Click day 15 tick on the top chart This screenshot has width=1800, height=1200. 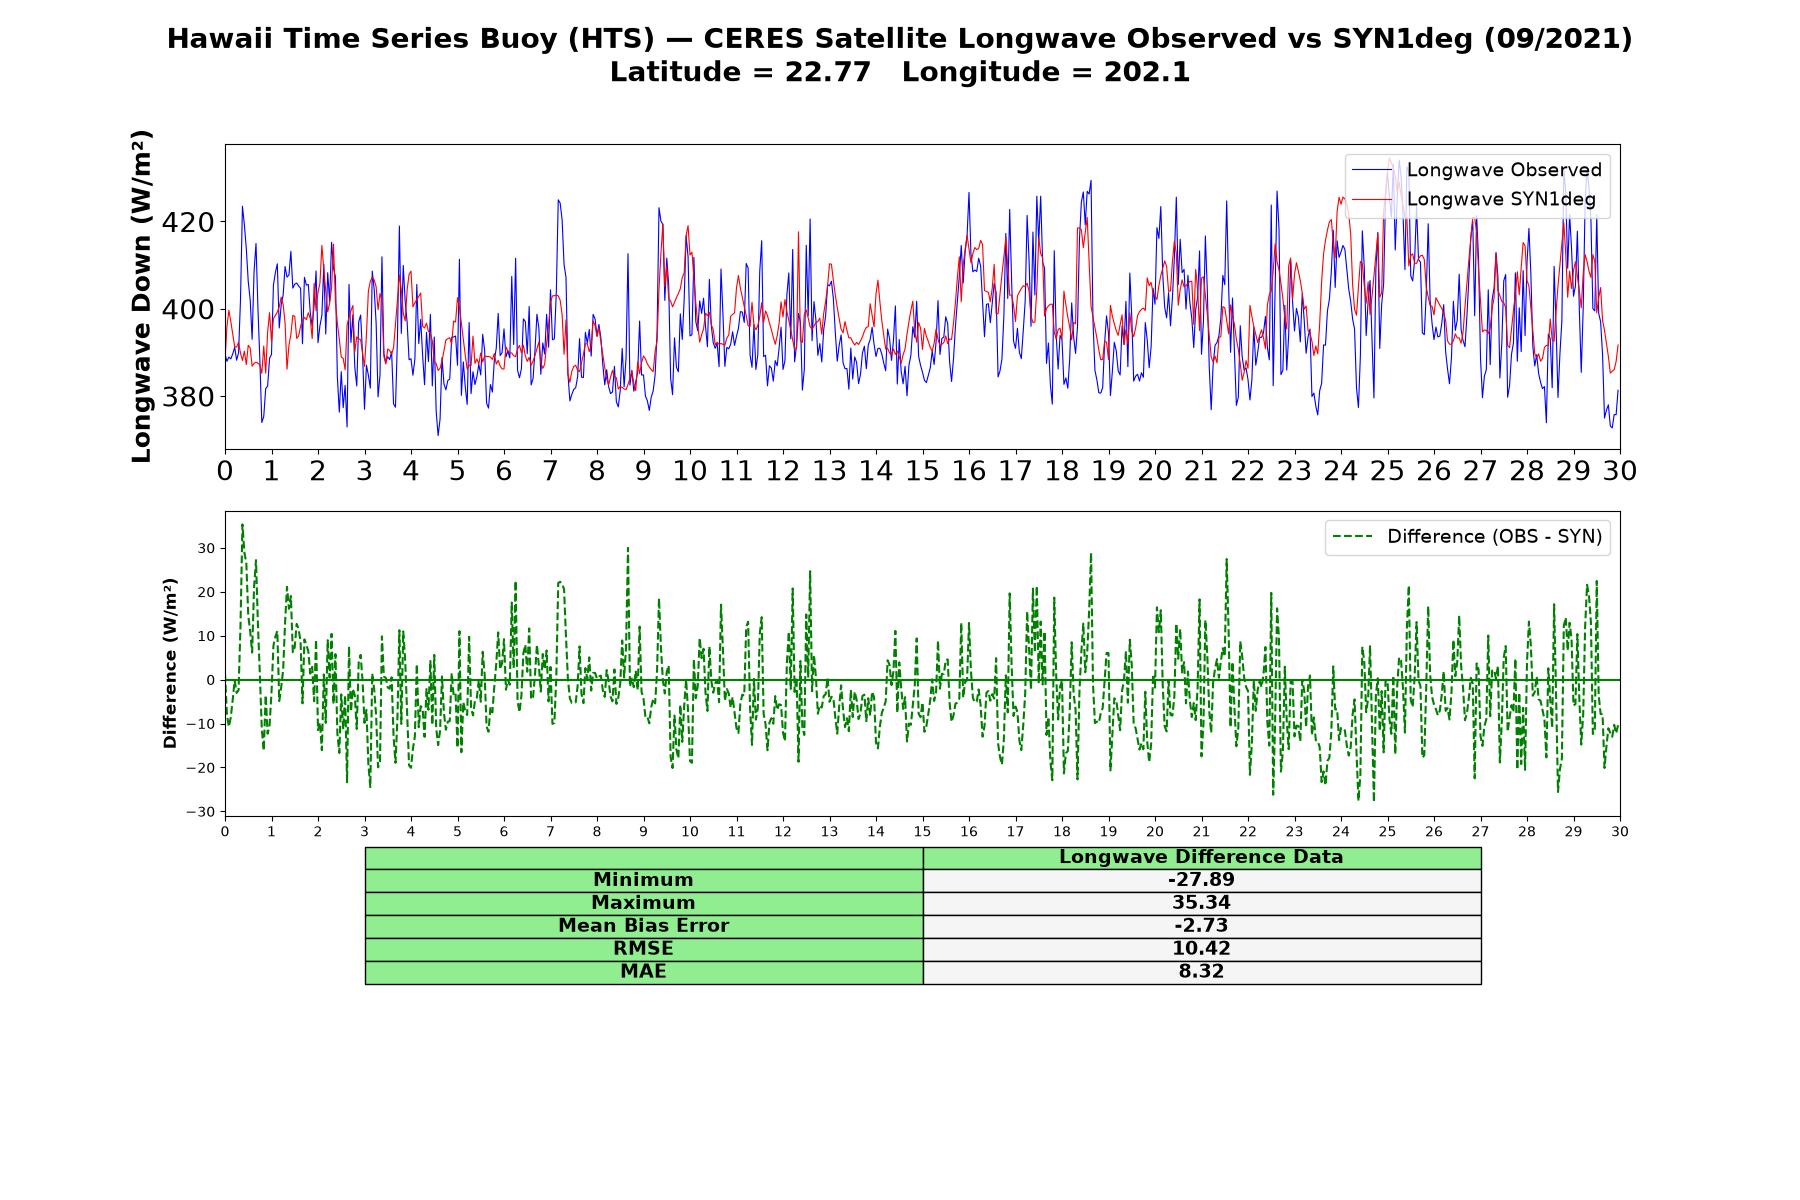click(922, 470)
